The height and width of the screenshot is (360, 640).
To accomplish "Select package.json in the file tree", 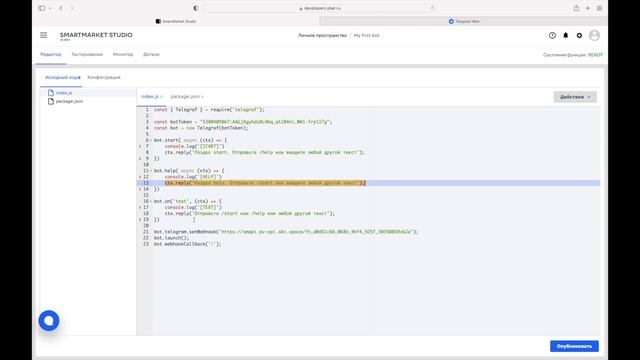I will [69, 101].
